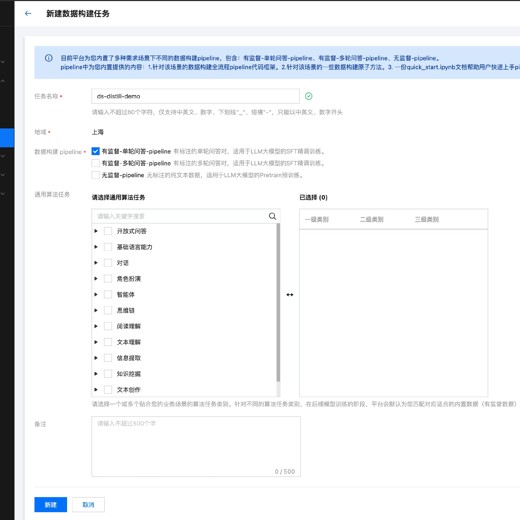Screen dimensions: 520x520
Task: Uncheck the 有监督-单轮问答-pipeline checkbox
Action: (95, 151)
